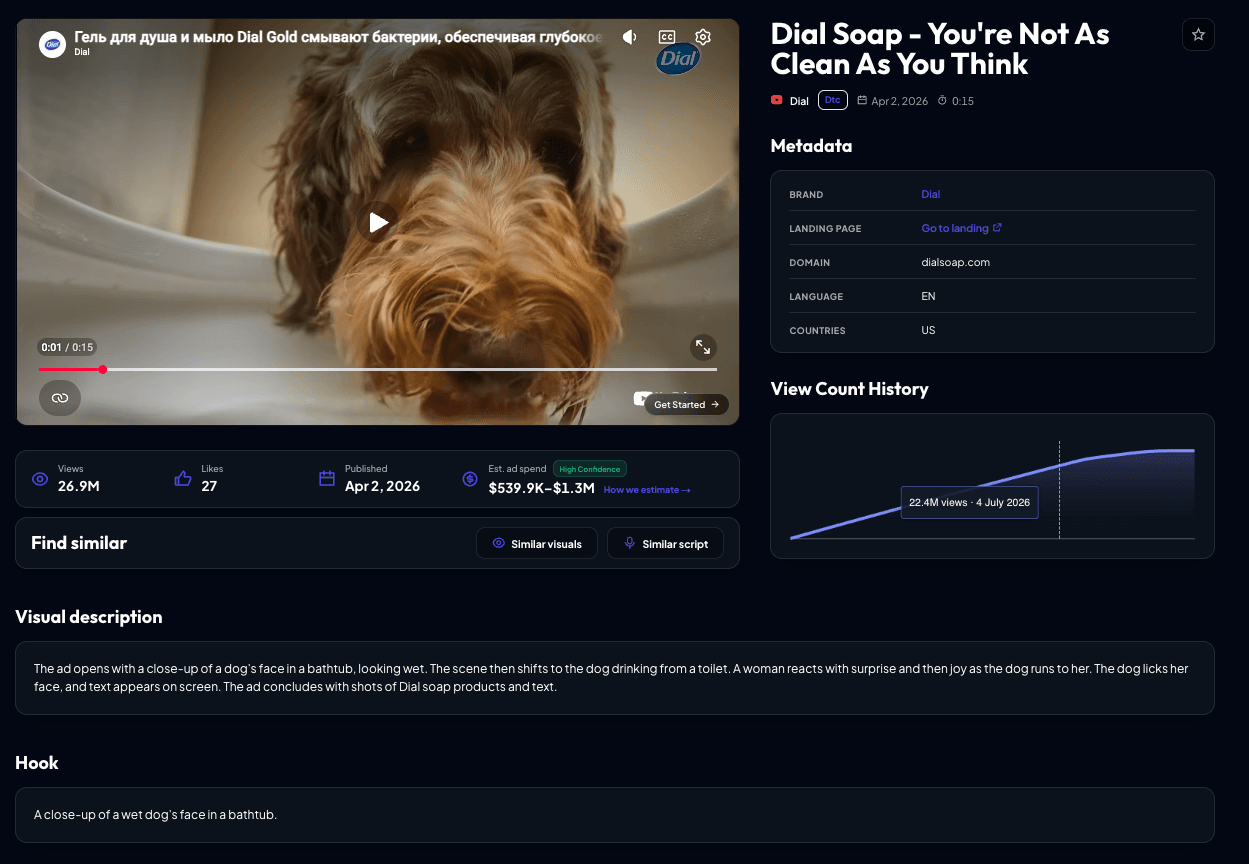1249x864 pixels.
Task: Open video settings gear icon
Action: pos(703,37)
